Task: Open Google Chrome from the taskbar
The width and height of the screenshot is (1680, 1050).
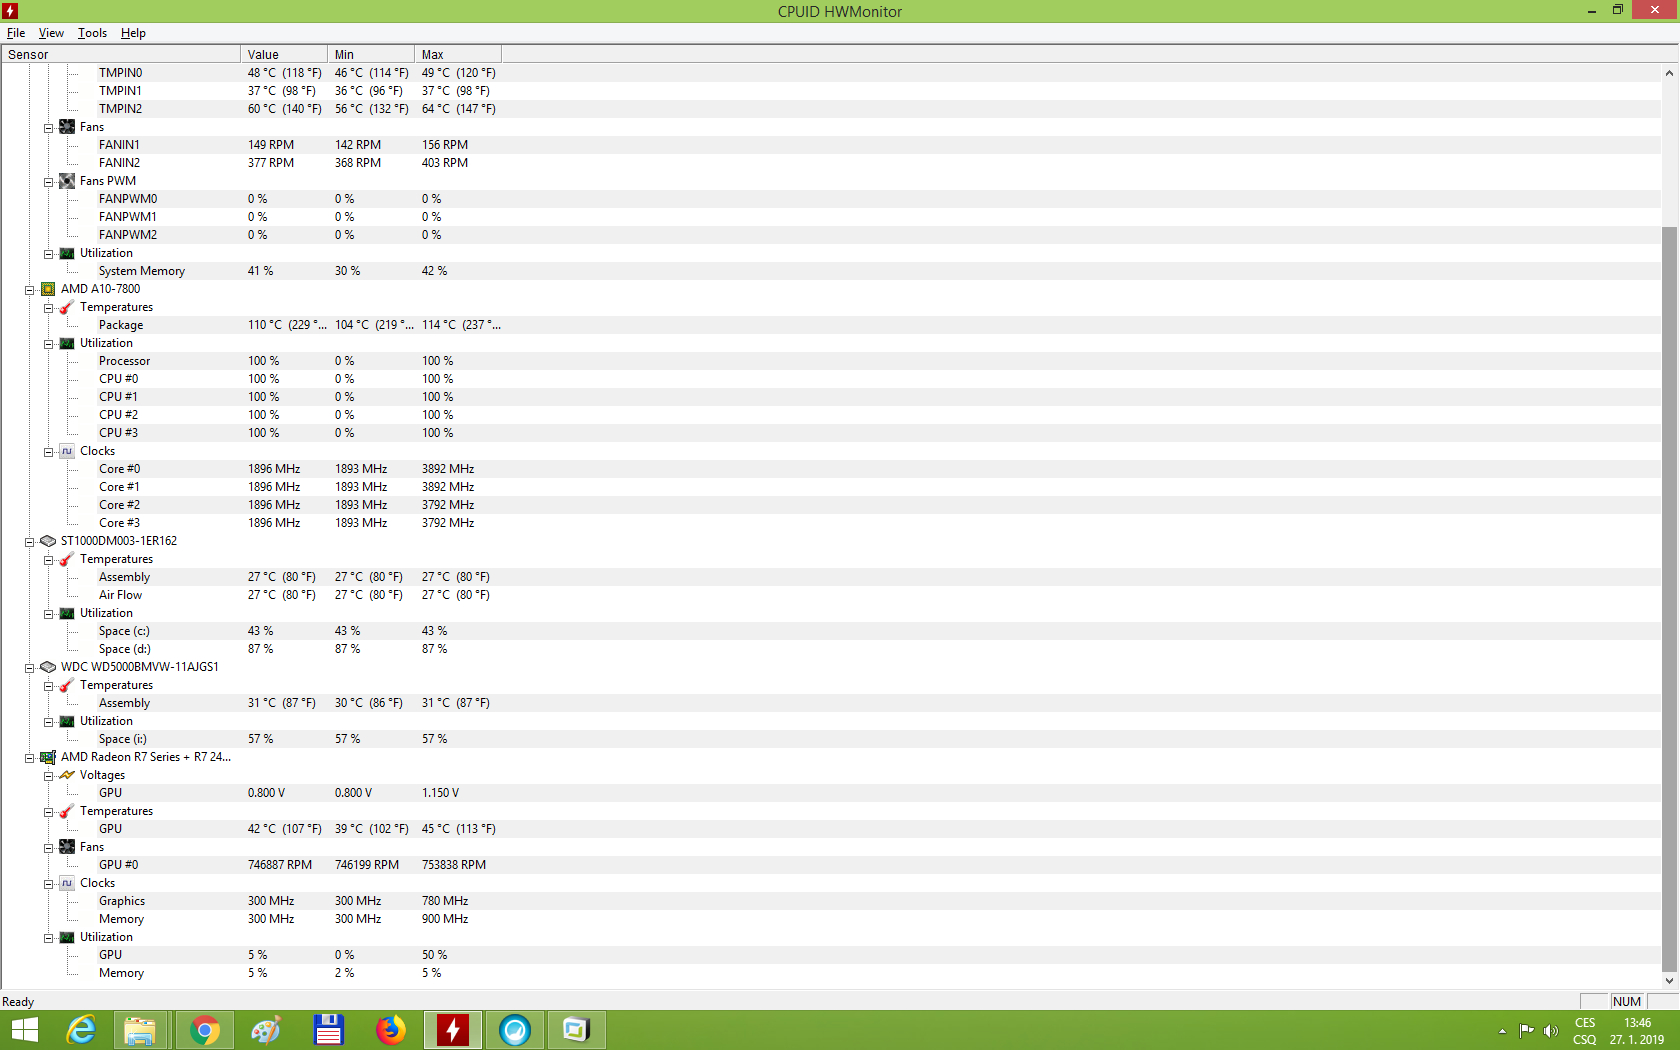Action: click(204, 1030)
